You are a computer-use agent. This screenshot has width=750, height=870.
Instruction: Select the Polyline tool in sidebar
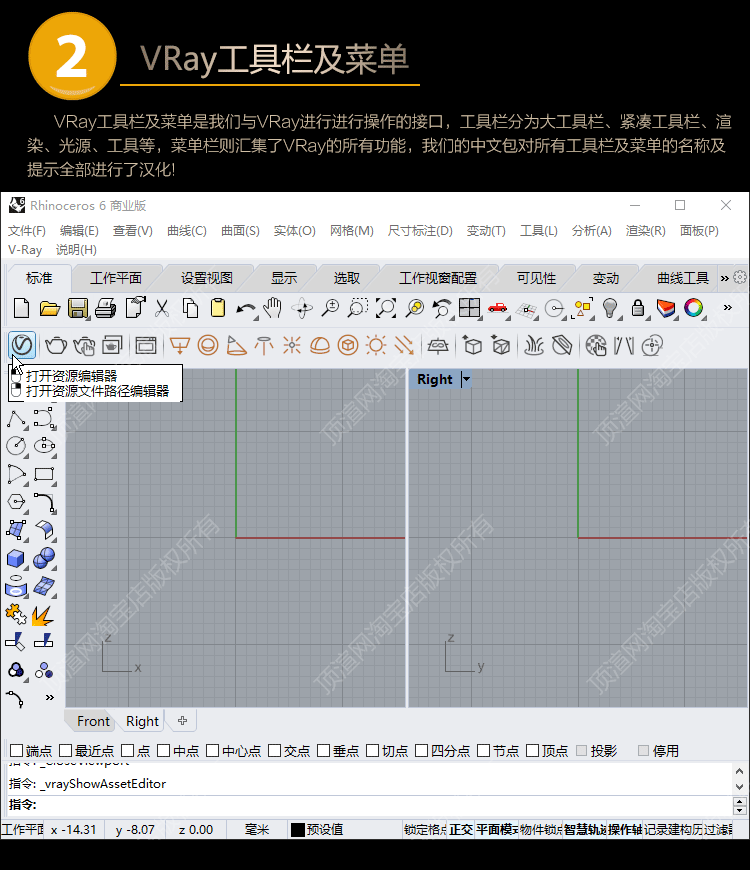[x=16, y=419]
